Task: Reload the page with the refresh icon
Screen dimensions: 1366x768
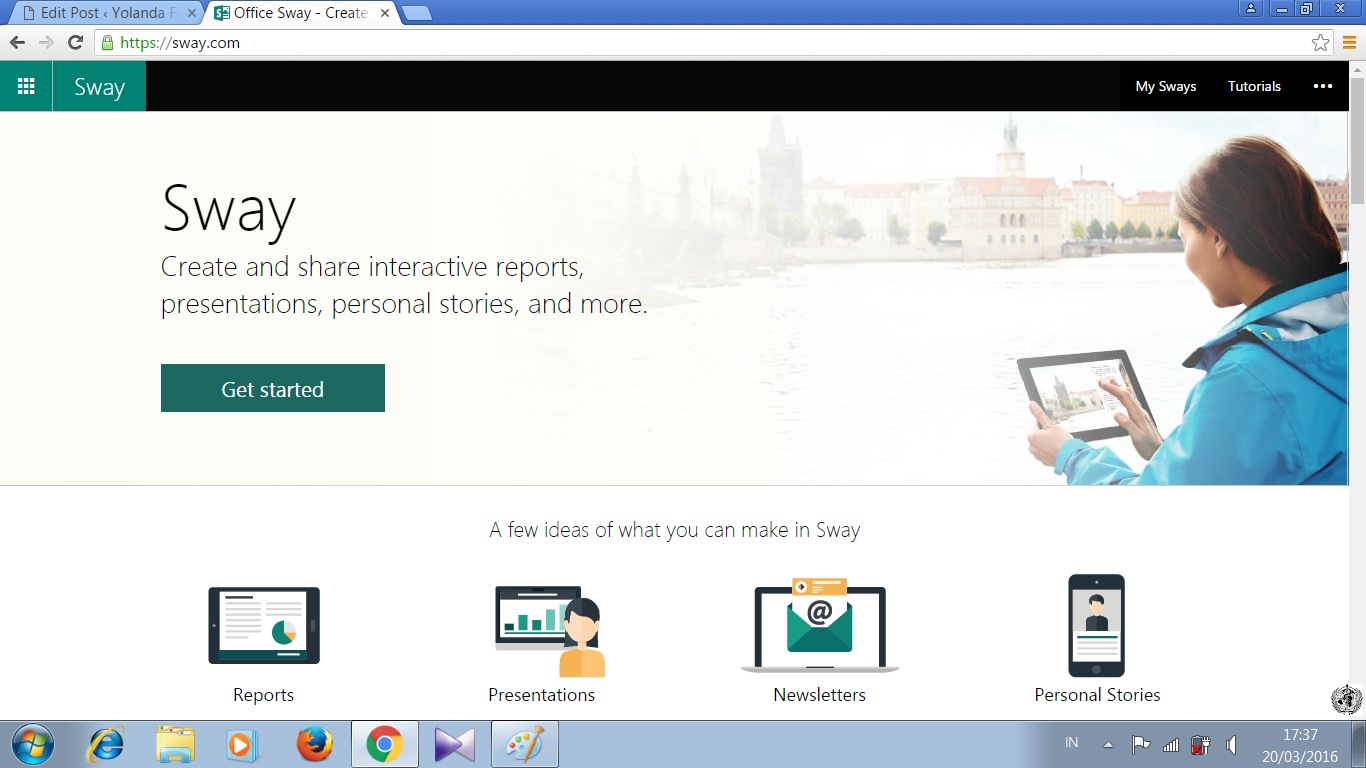Action: click(x=75, y=42)
